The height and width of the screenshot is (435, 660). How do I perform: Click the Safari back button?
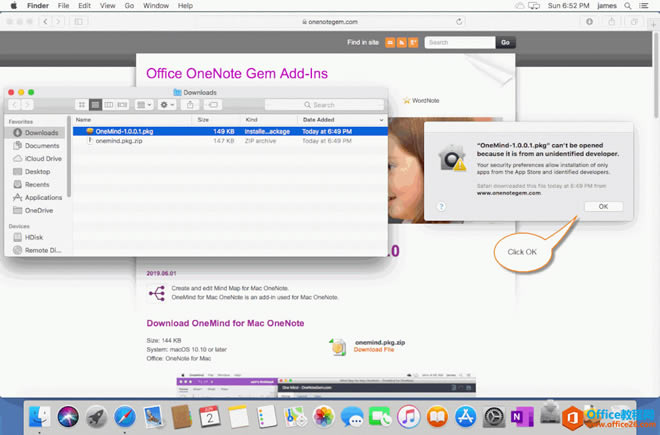[x=45, y=21]
